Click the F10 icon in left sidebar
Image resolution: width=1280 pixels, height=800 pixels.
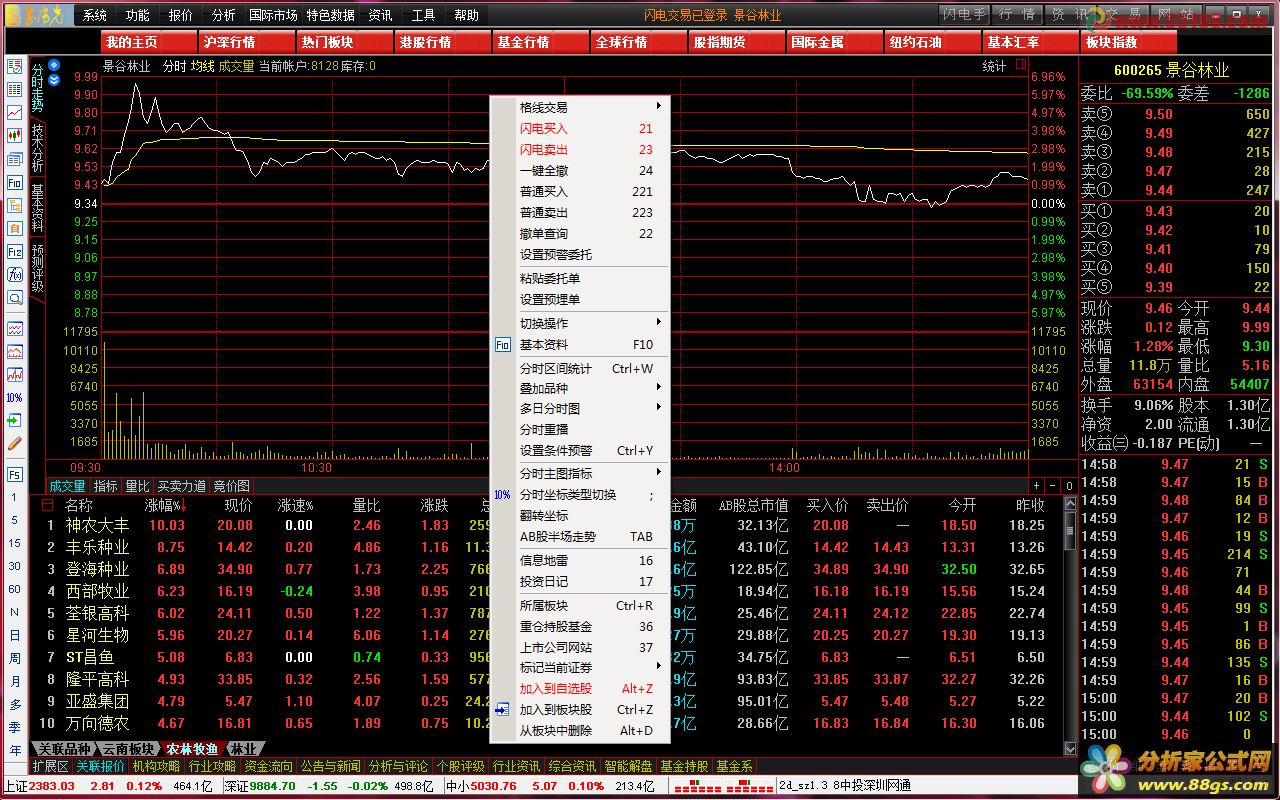coord(15,183)
